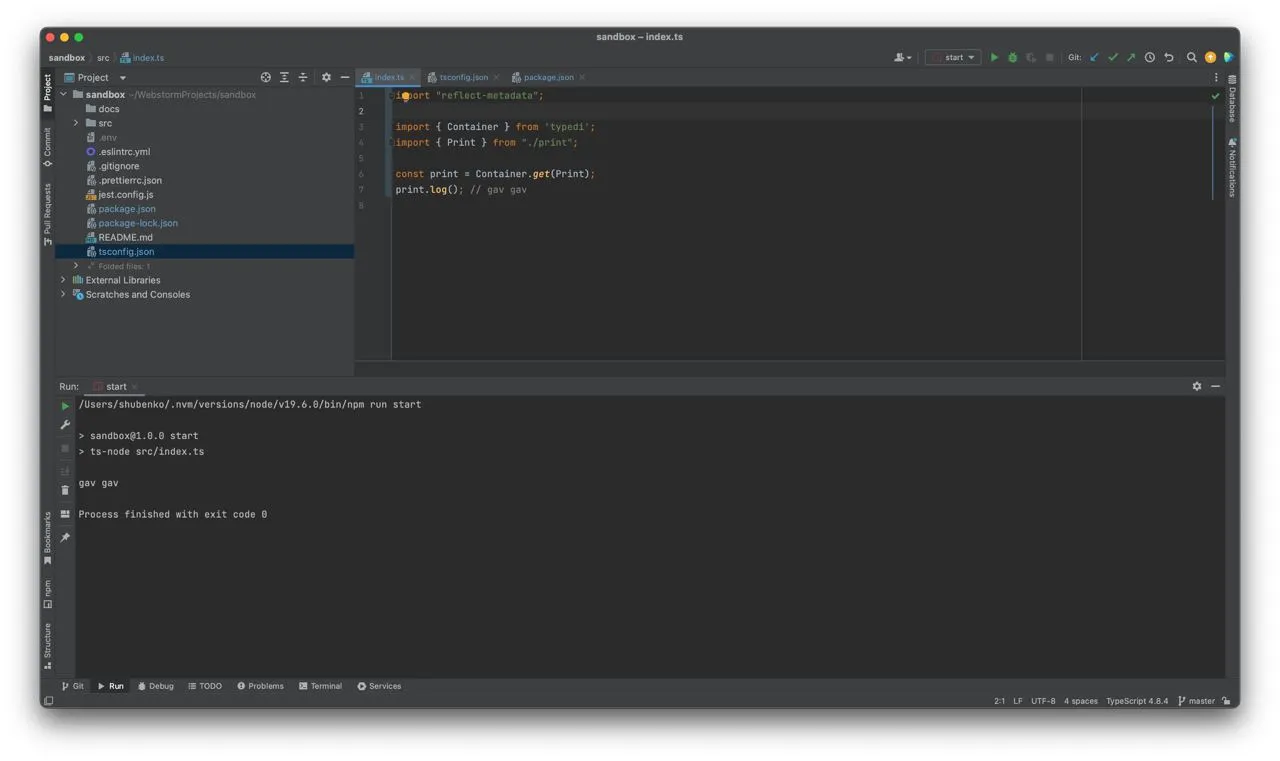1280x761 pixels.
Task: Open the TODO tool window tab
Action: click(205, 686)
